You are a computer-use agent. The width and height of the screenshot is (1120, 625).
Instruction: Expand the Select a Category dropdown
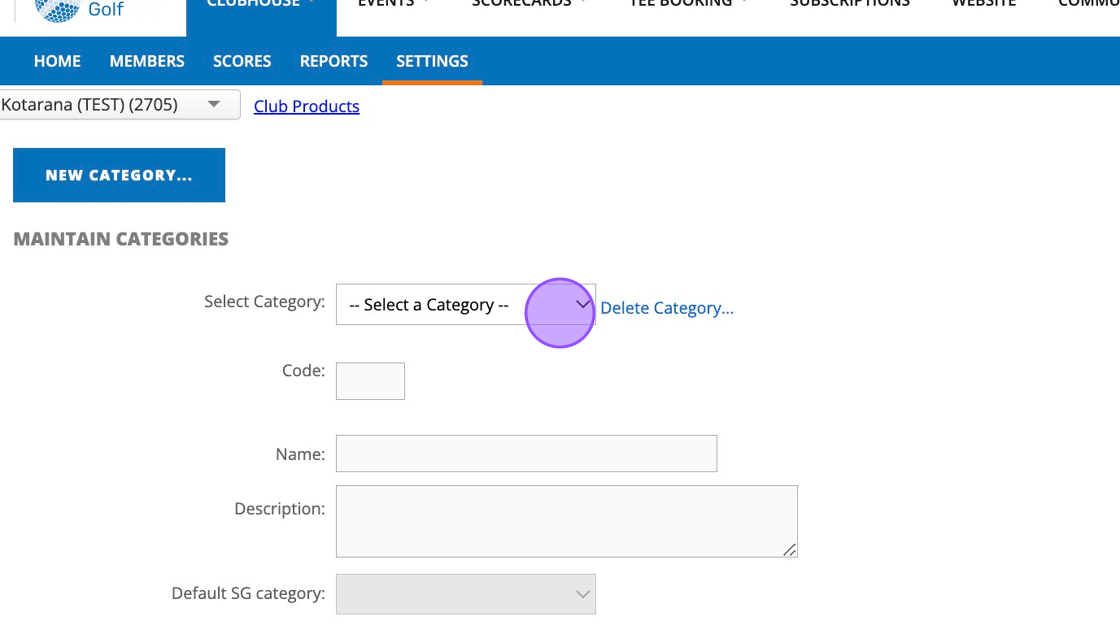pos(465,305)
